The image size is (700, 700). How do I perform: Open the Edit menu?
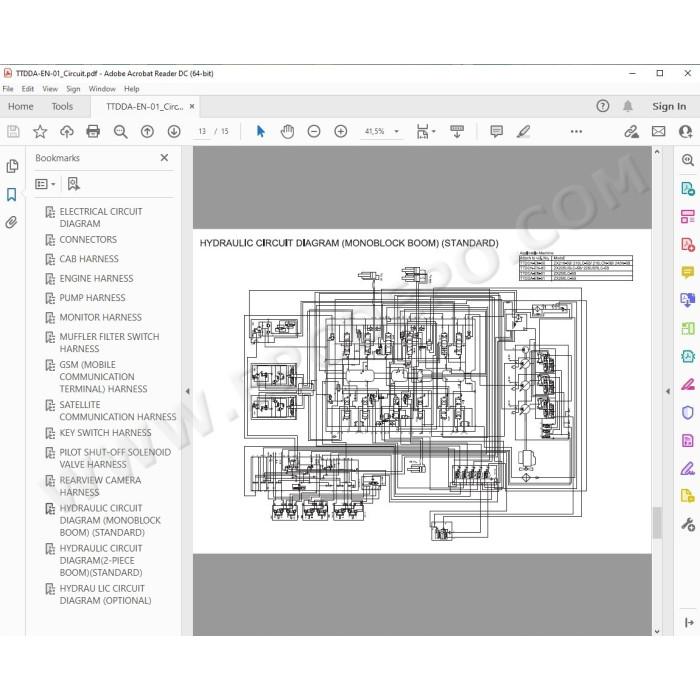pyautogui.click(x=28, y=89)
